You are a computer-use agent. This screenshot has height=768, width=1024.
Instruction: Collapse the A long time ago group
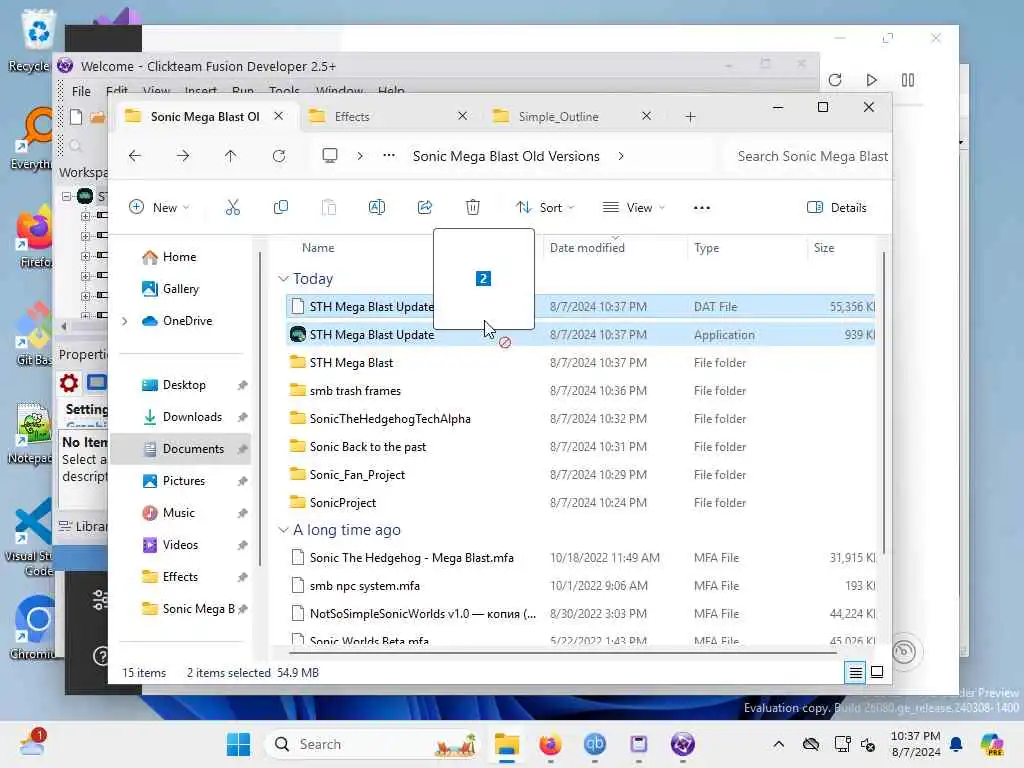[283, 530]
